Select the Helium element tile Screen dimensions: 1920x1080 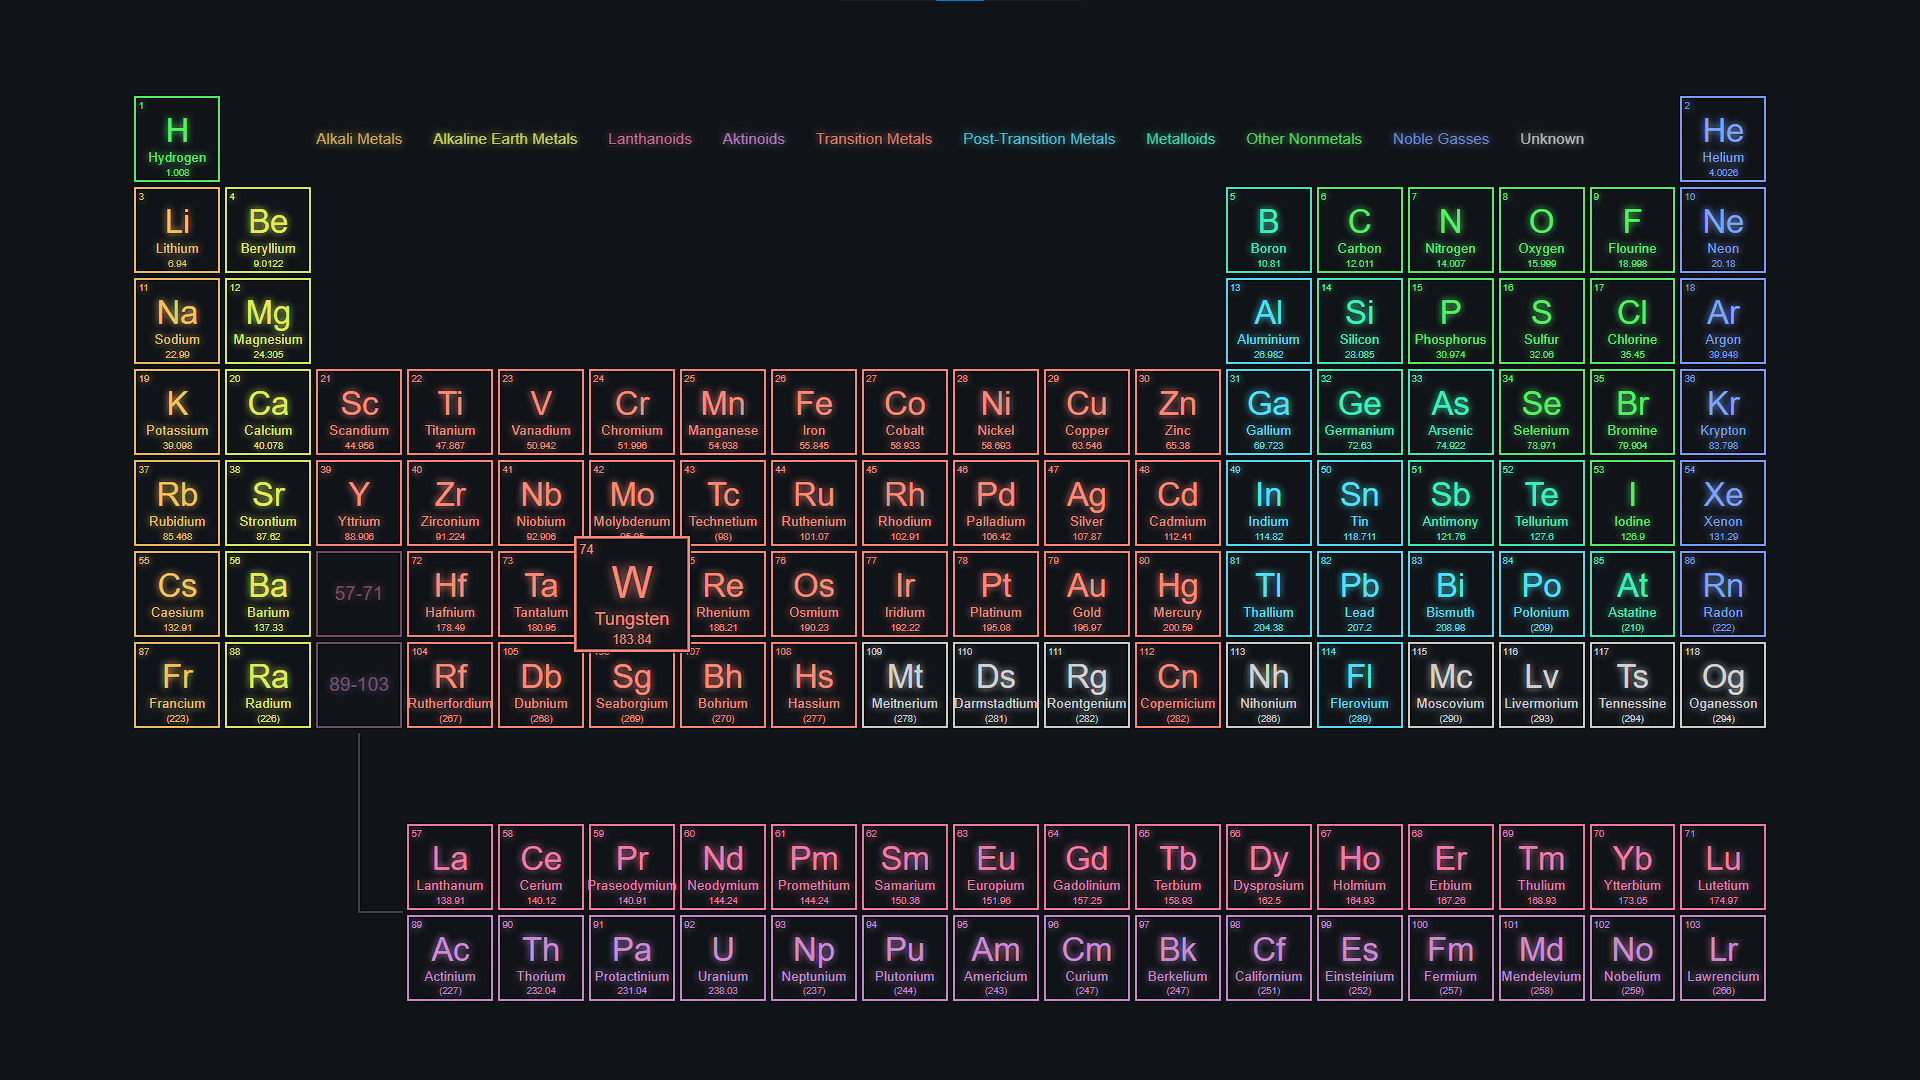[x=1722, y=139]
